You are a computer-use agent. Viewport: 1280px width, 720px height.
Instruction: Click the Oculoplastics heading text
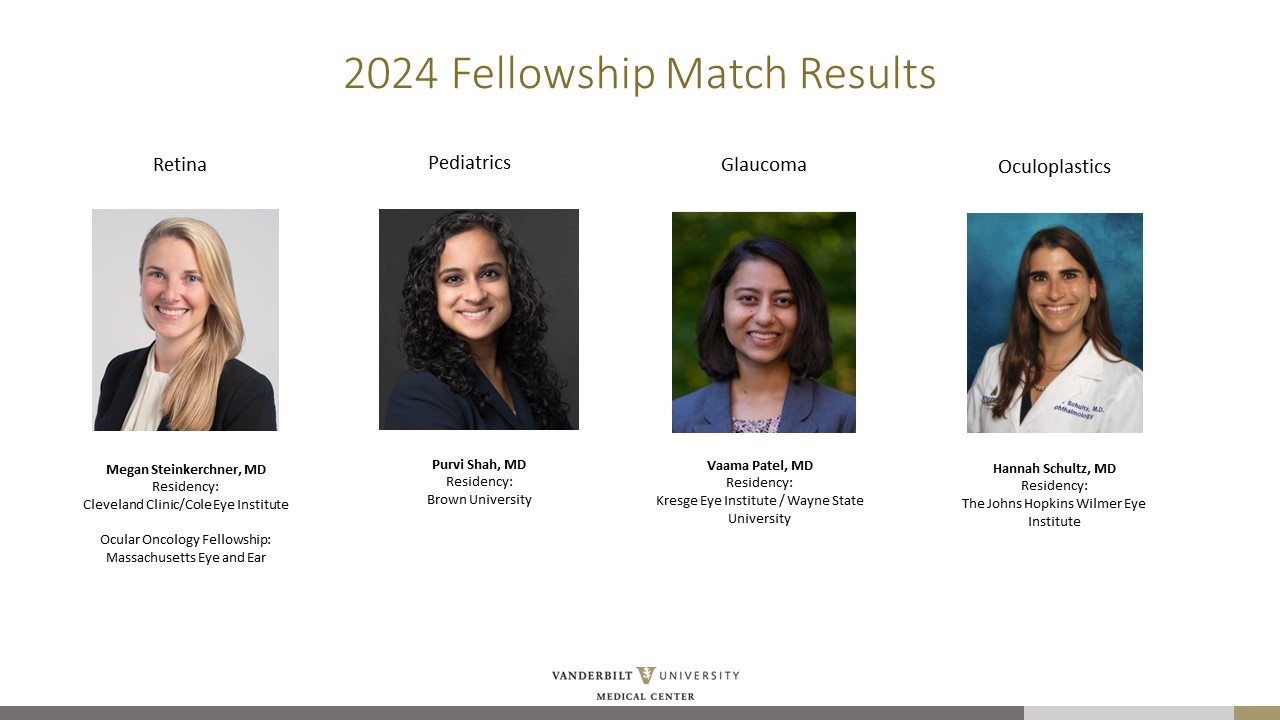(1054, 167)
